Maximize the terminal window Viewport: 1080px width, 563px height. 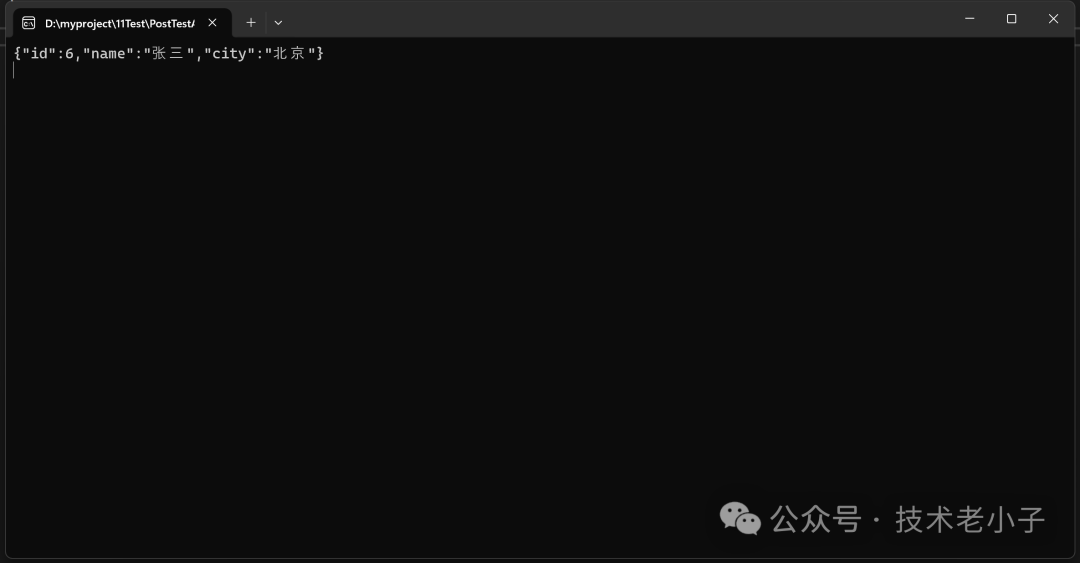pyautogui.click(x=1011, y=19)
